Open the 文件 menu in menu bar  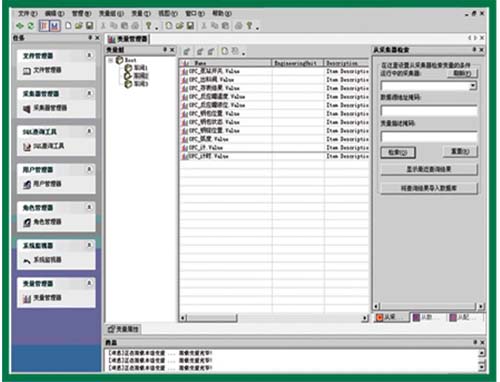(x=27, y=14)
